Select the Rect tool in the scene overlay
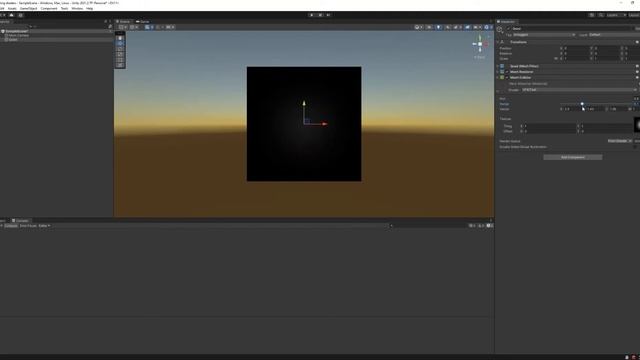 click(120, 59)
